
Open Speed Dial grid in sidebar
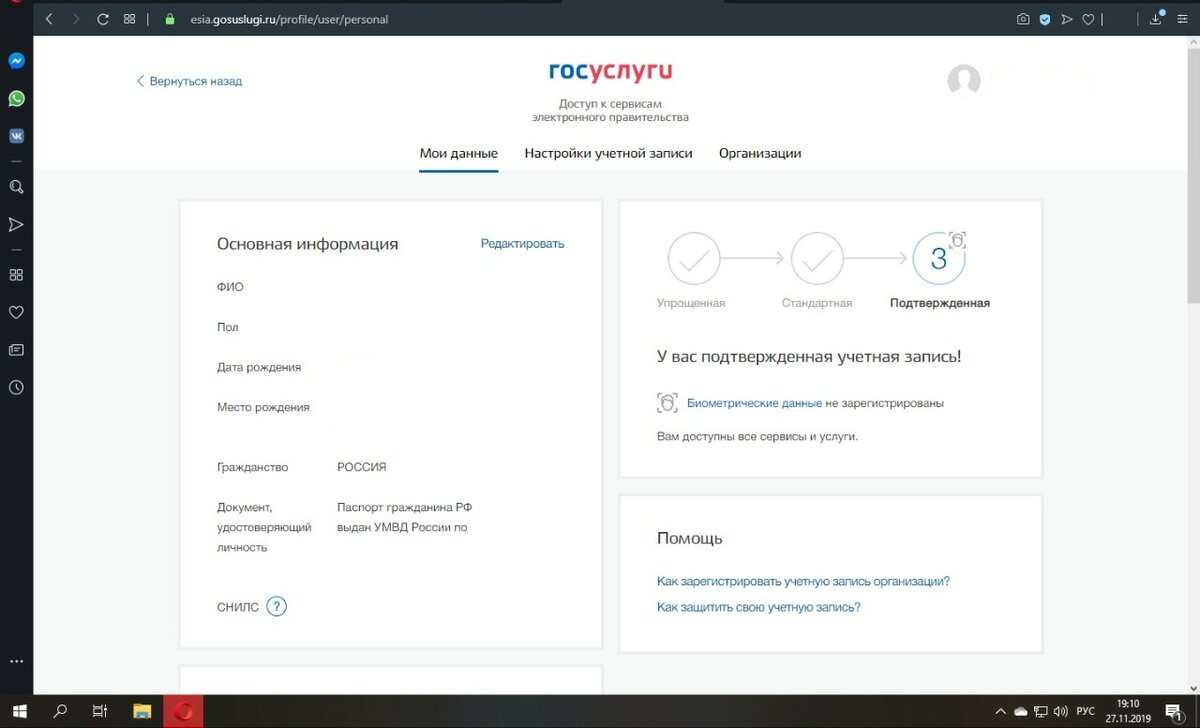point(16,274)
